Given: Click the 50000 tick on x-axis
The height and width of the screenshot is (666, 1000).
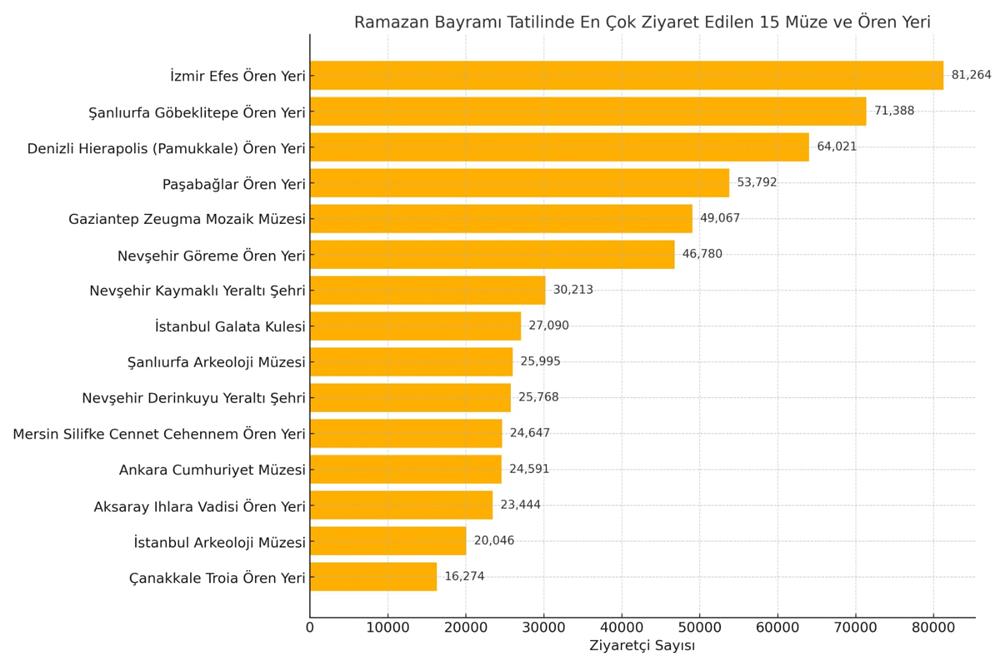Looking at the screenshot, I should point(699,627).
